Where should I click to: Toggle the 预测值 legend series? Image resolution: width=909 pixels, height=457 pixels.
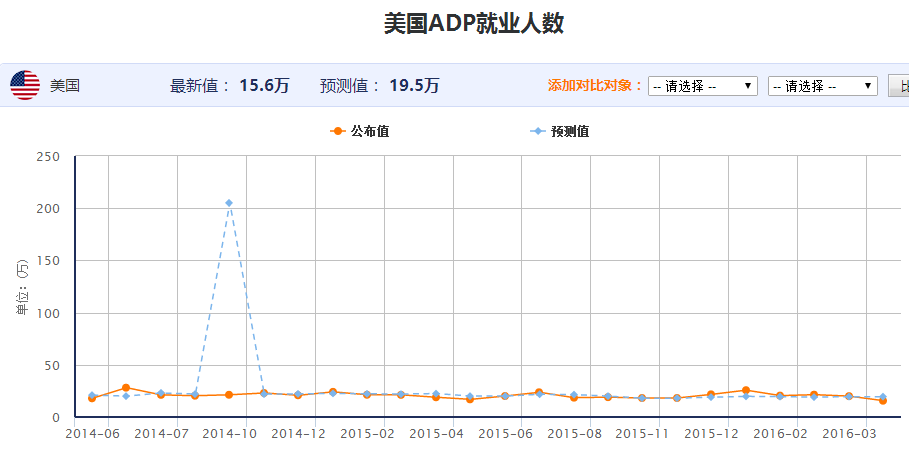pyautogui.click(x=560, y=132)
